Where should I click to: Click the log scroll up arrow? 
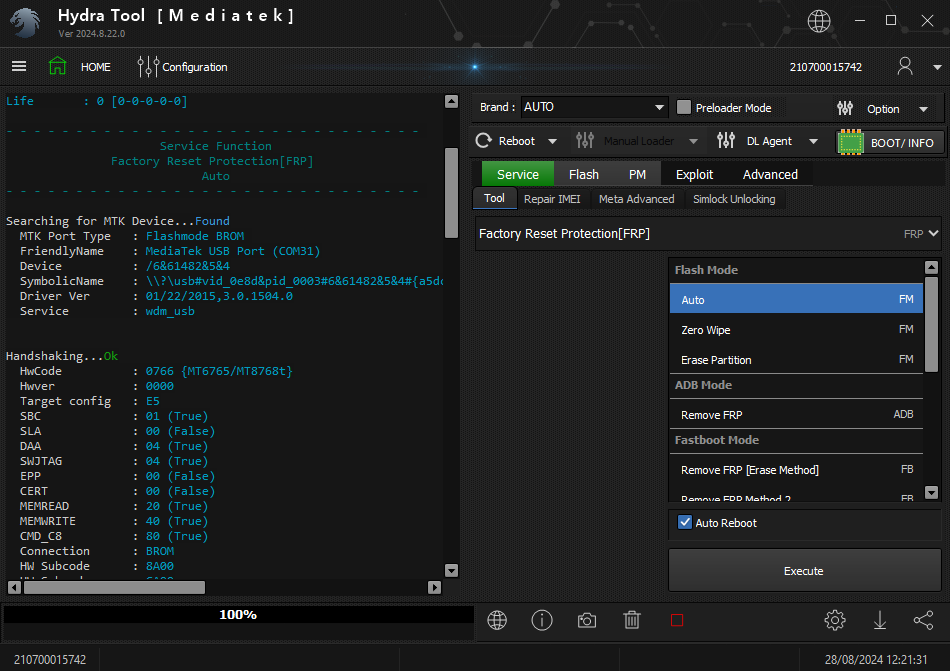pyautogui.click(x=451, y=101)
